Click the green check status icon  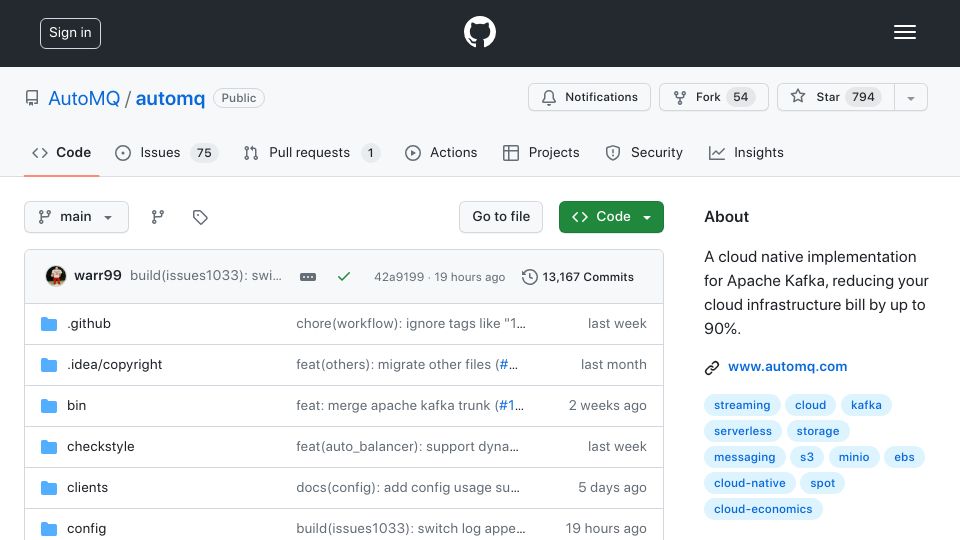pos(344,277)
